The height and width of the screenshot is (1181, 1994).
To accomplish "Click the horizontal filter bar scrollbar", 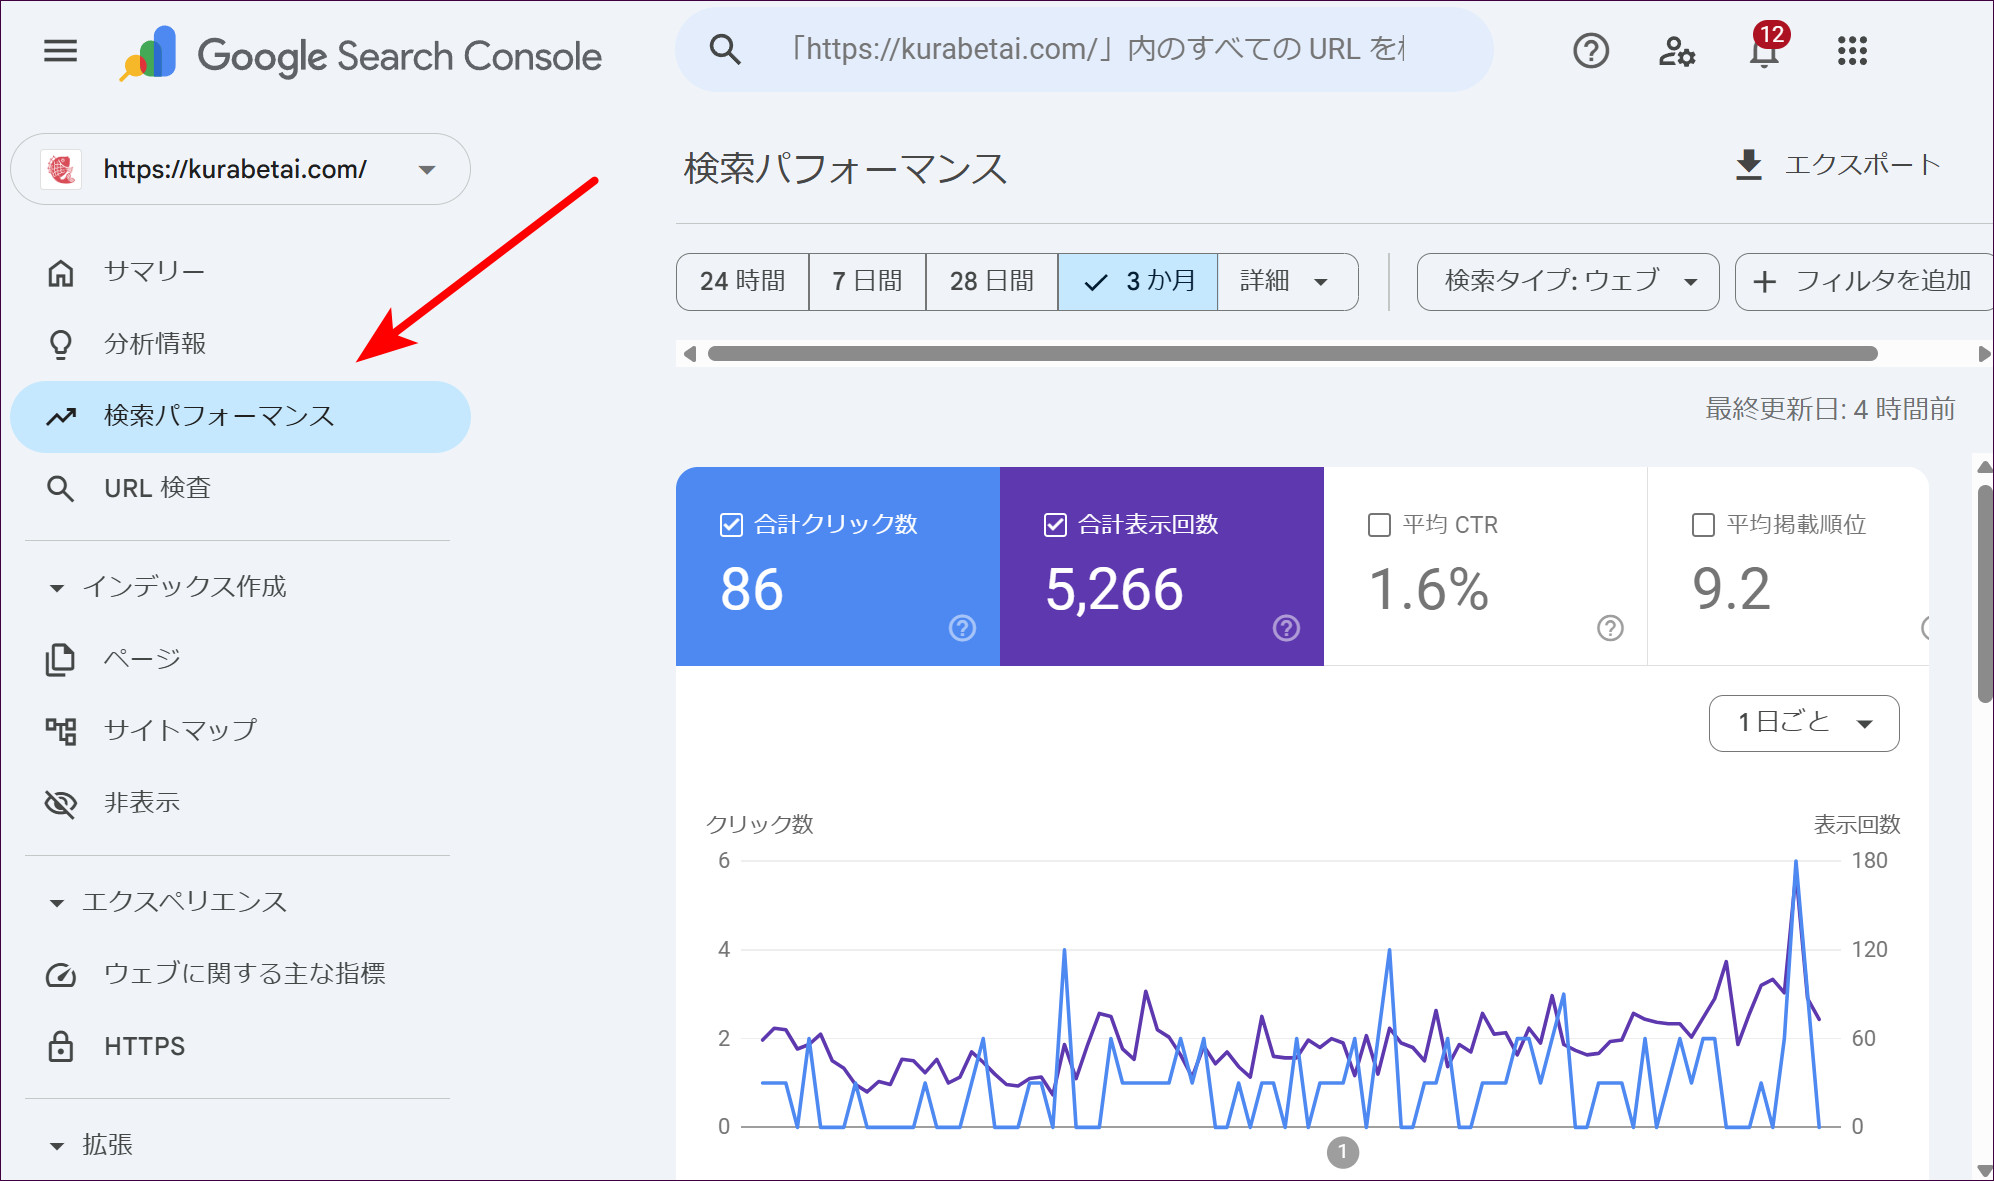I will (x=1292, y=354).
